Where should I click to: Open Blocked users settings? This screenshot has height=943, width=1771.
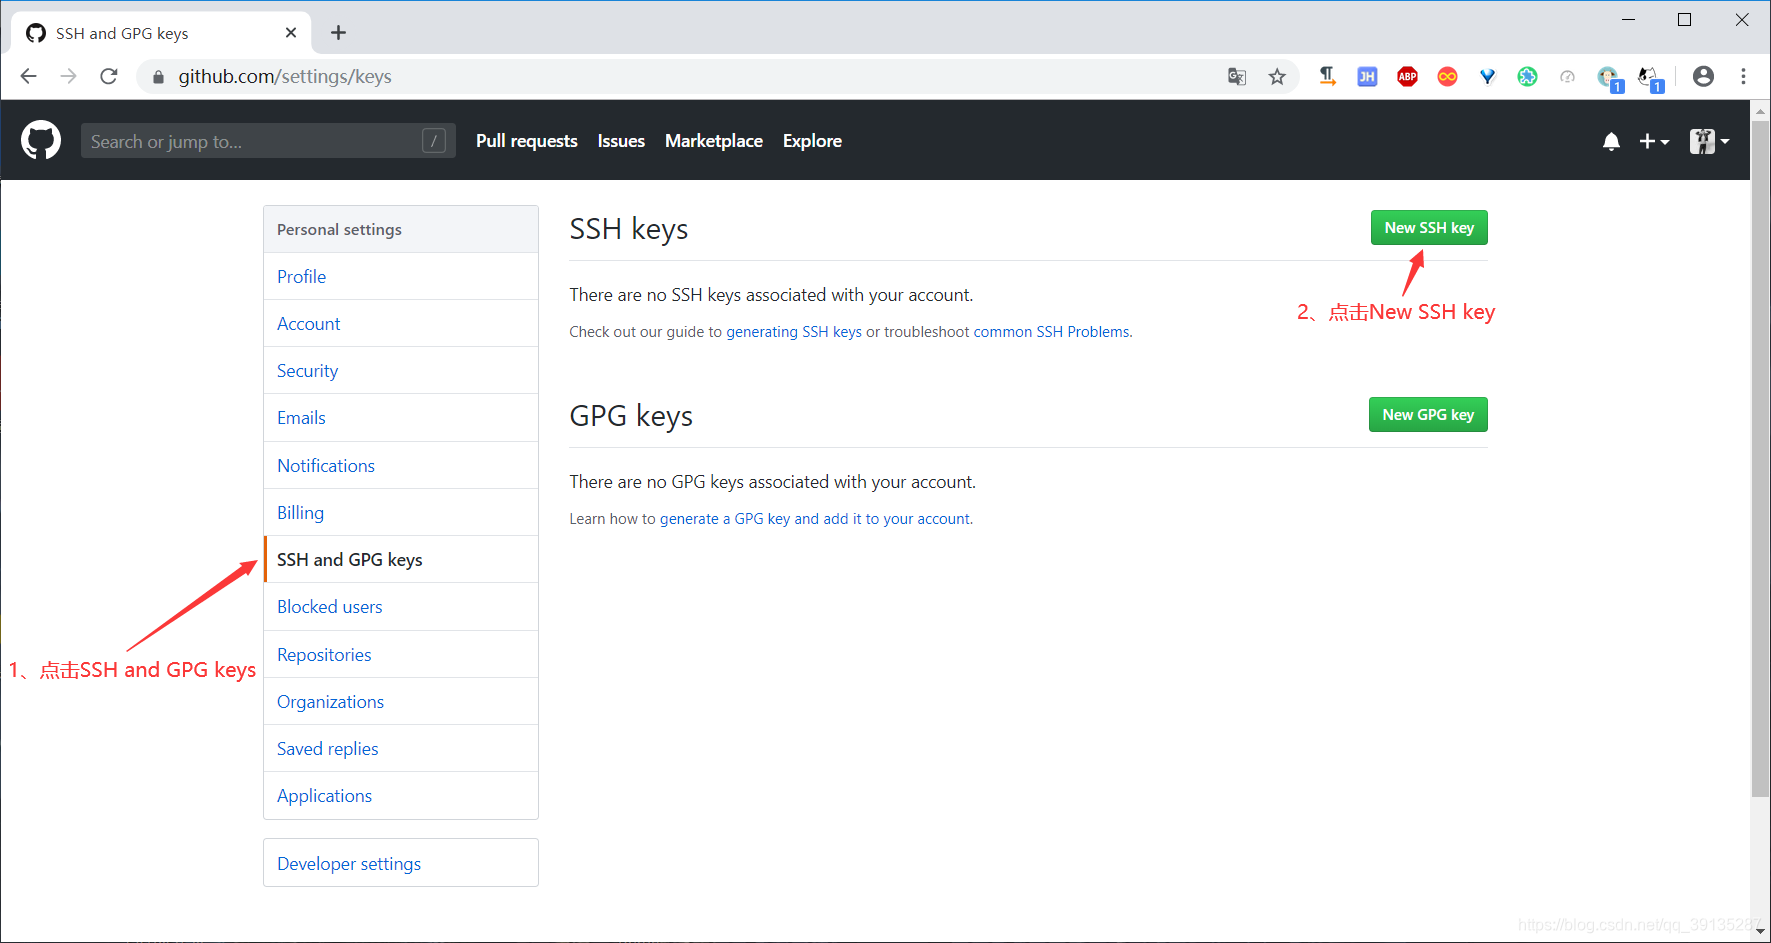(x=401, y=607)
